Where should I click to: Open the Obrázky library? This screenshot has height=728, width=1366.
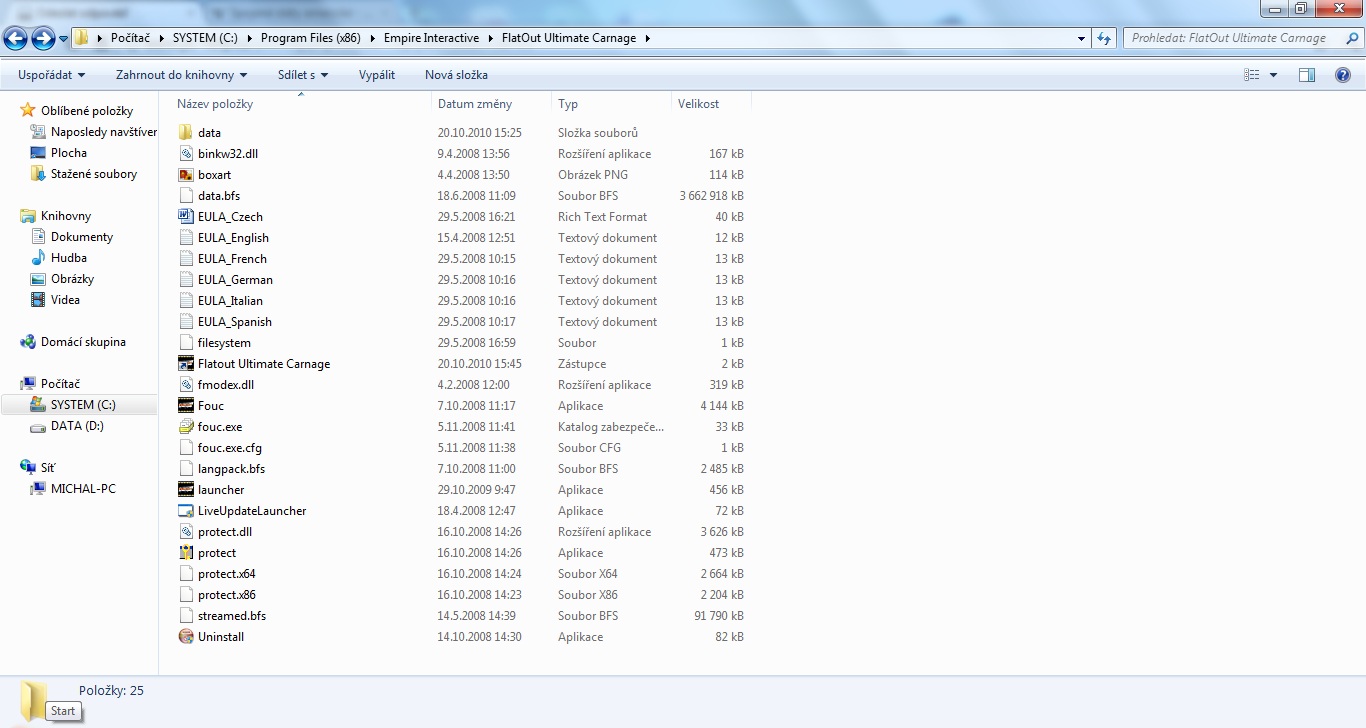tap(72, 279)
